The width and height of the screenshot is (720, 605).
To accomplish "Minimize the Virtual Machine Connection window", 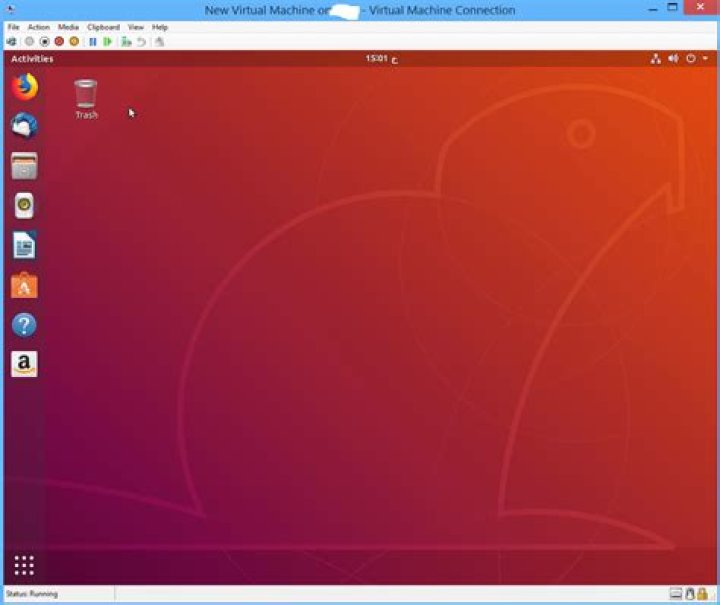I will [x=653, y=9].
